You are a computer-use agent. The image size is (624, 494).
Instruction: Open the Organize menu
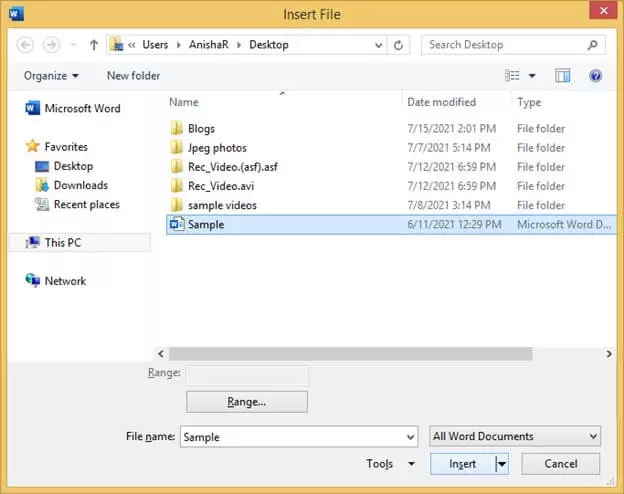pyautogui.click(x=51, y=76)
